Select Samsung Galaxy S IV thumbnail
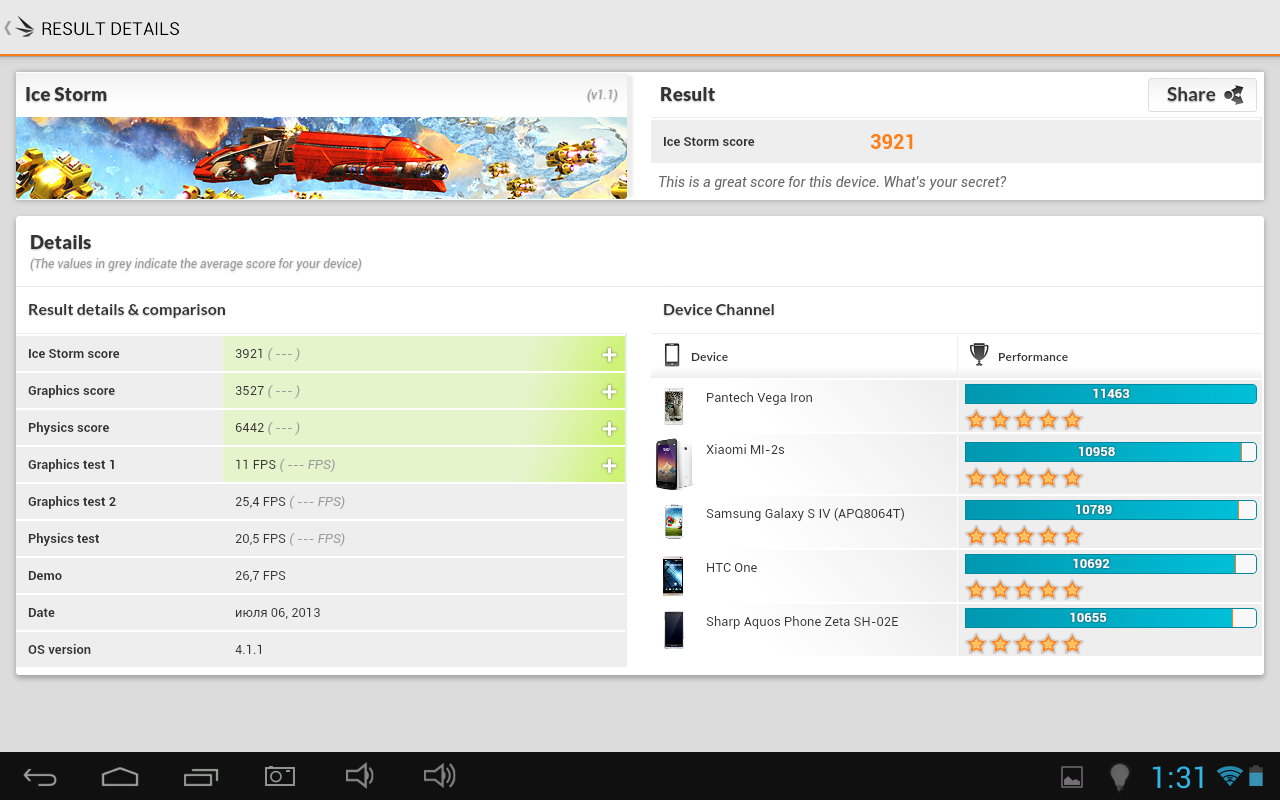 coord(673,521)
